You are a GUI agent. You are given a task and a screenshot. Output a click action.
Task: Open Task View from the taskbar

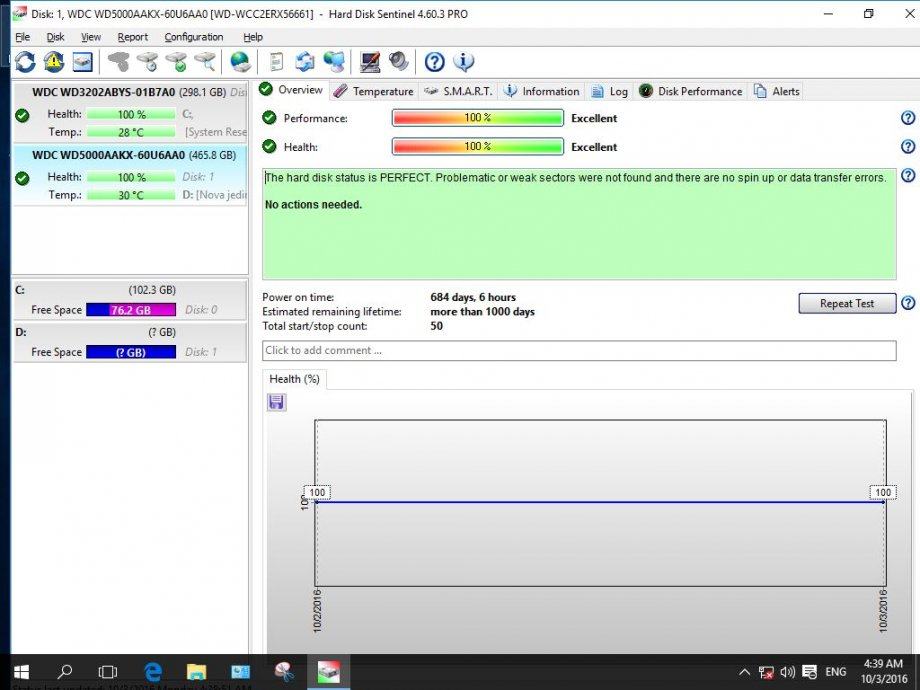click(x=108, y=672)
